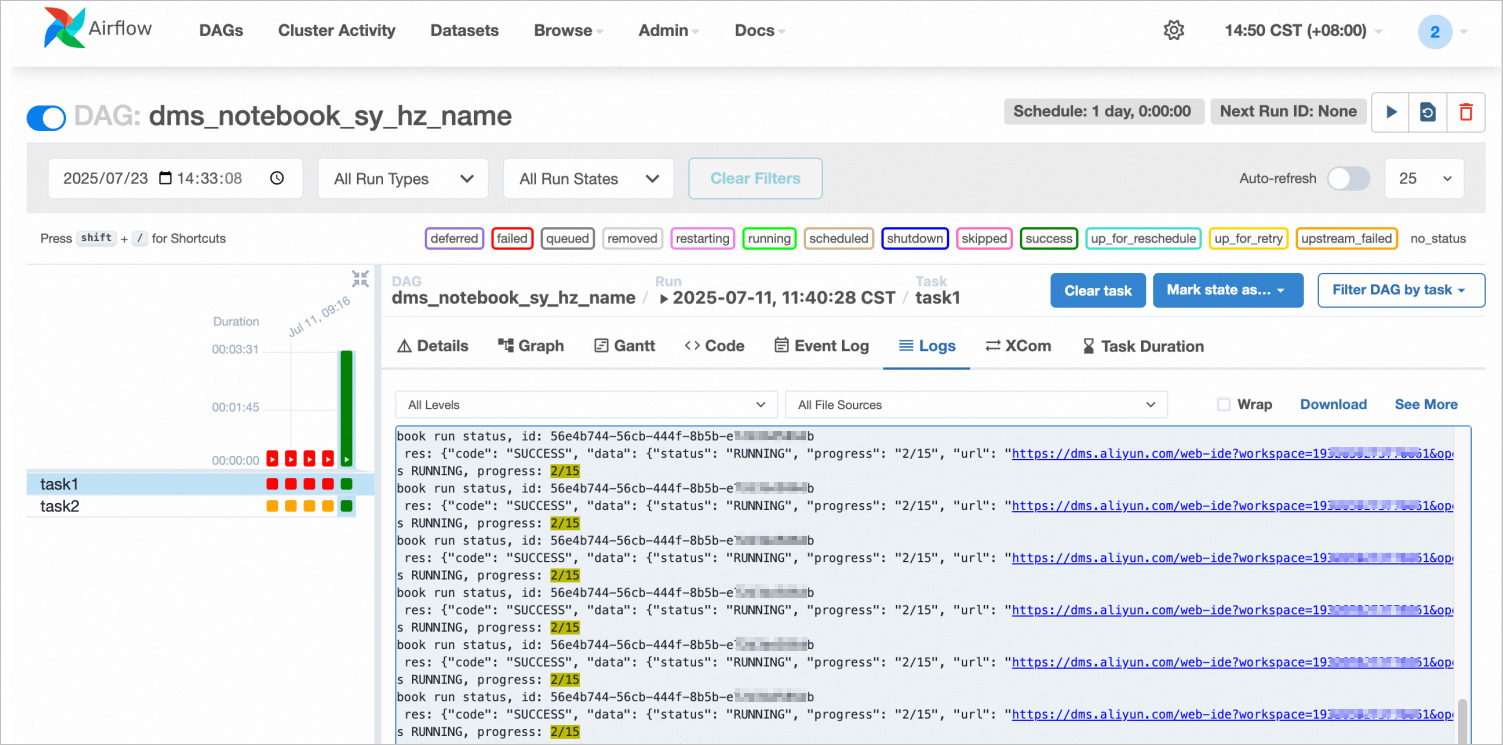Click the leftmost orange square in the task2 row
The image size is (1503, 745).
[x=272, y=506]
